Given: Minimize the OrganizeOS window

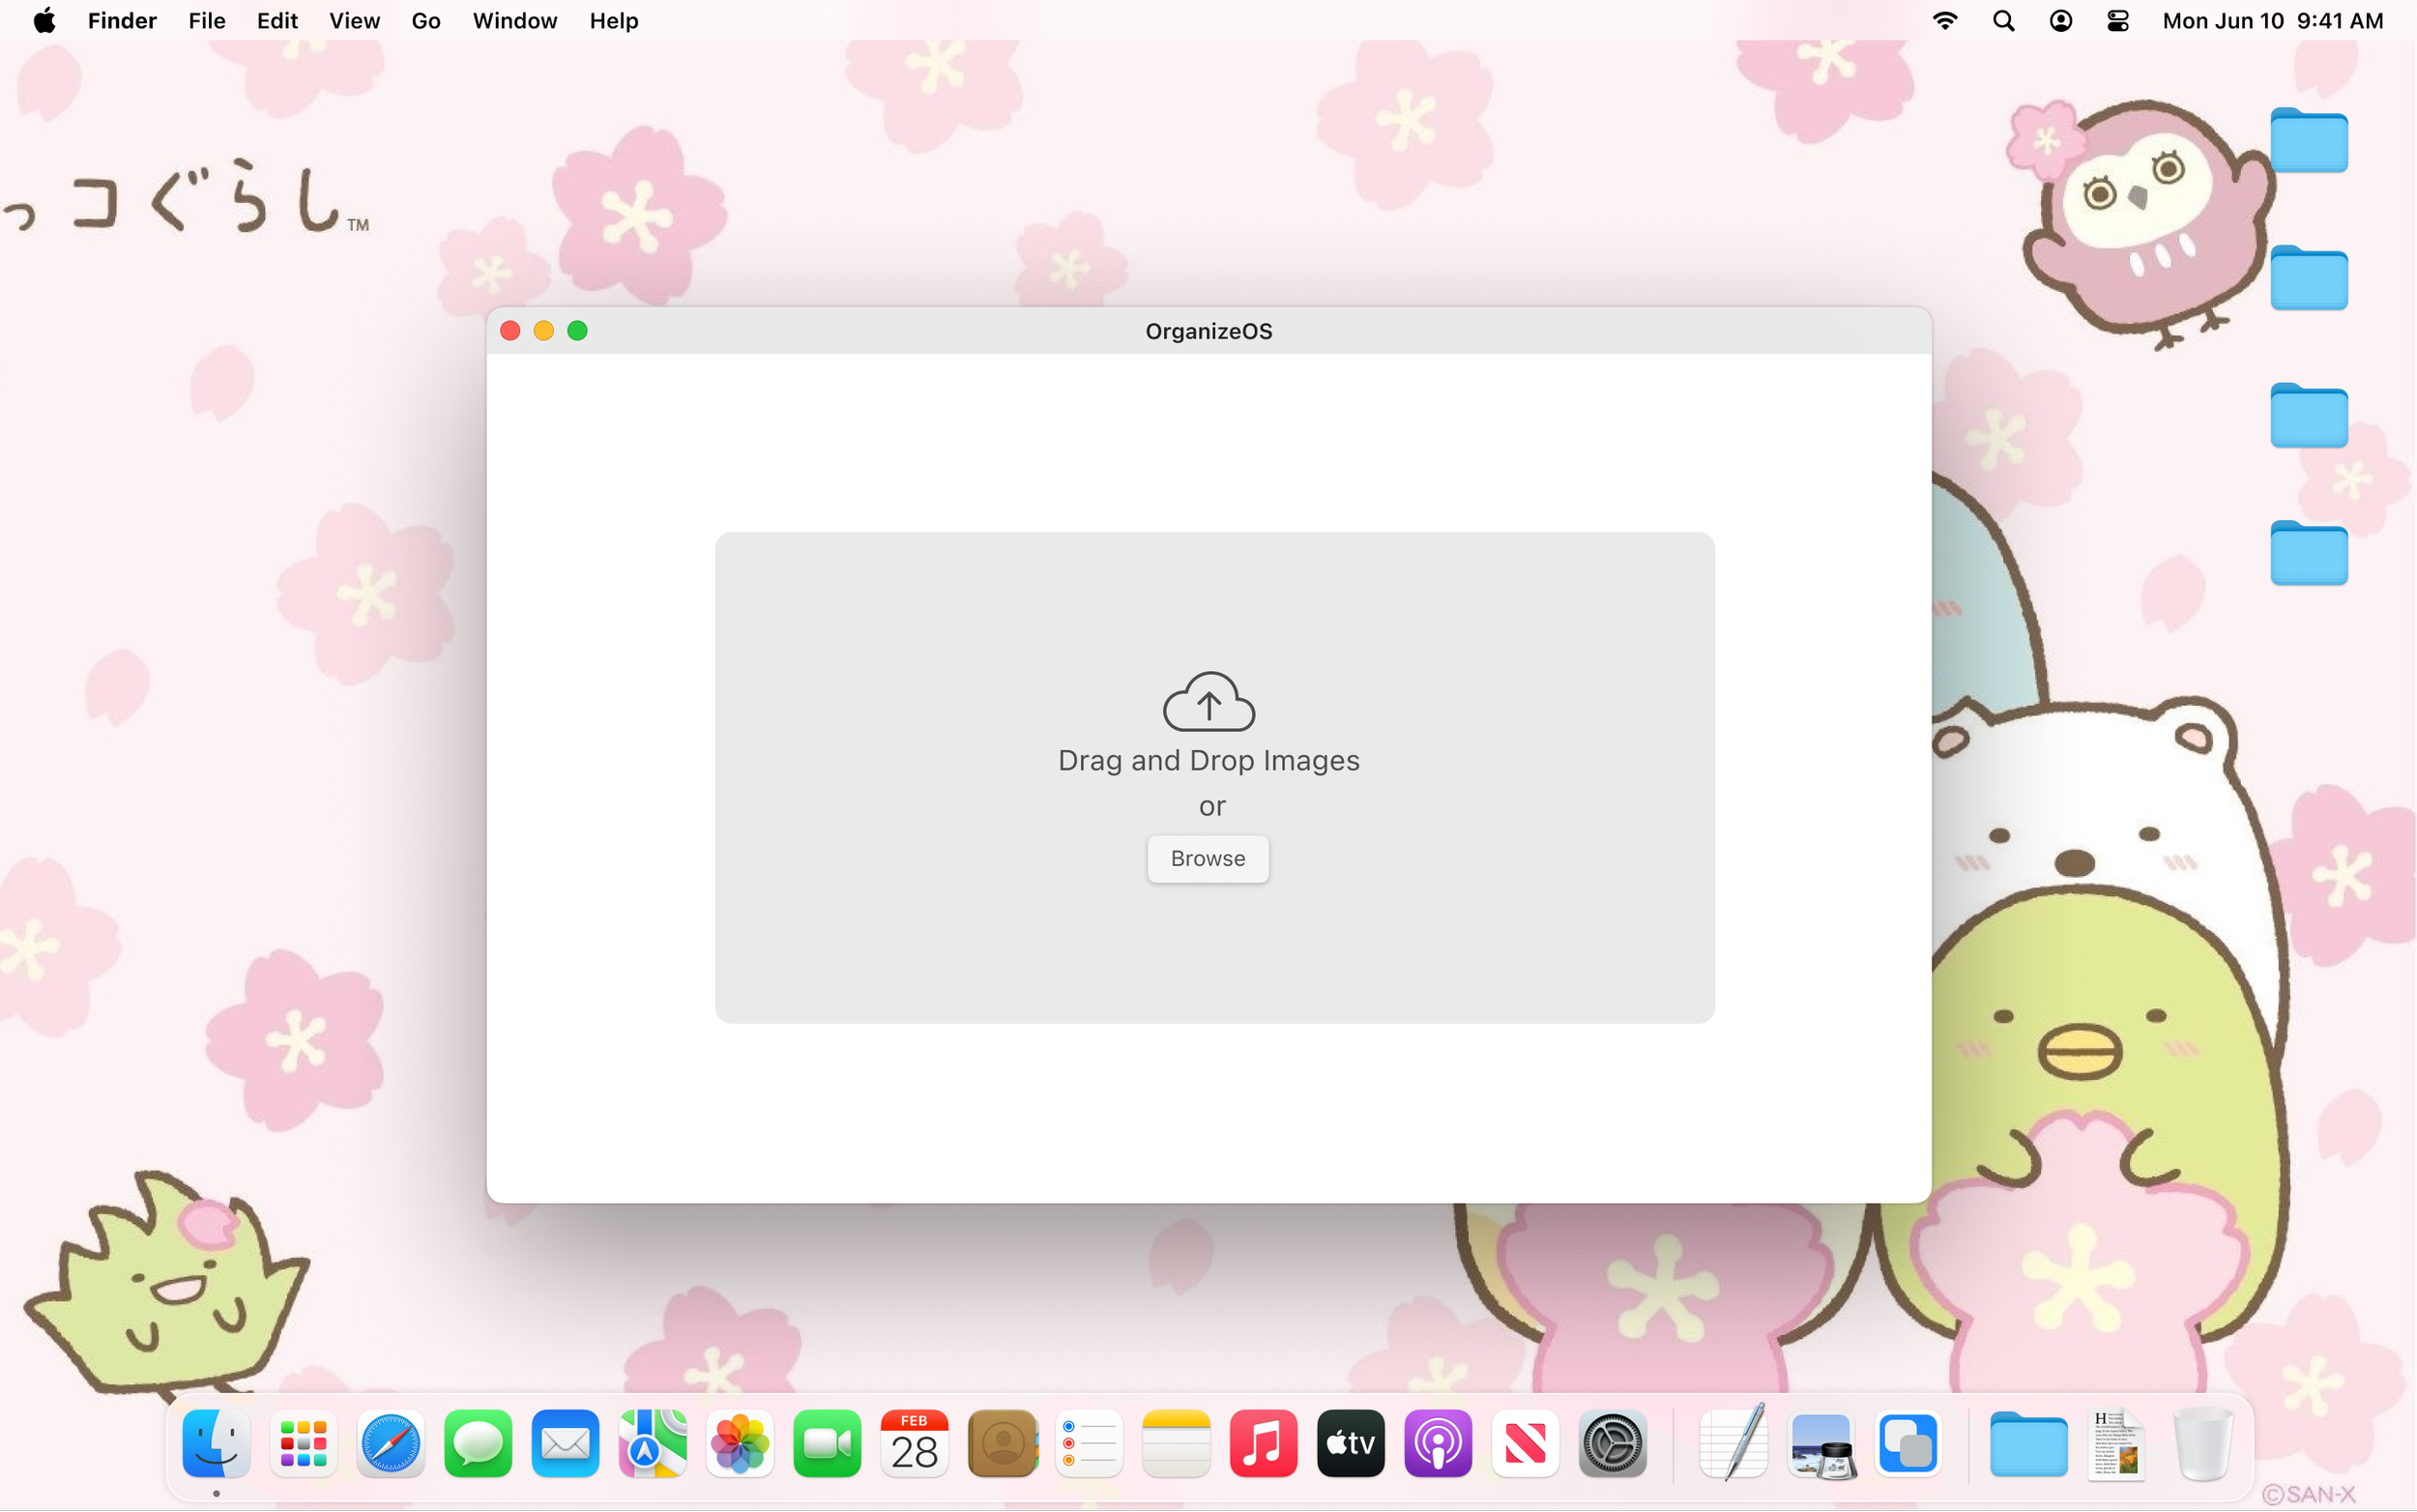Looking at the screenshot, I should (544, 331).
